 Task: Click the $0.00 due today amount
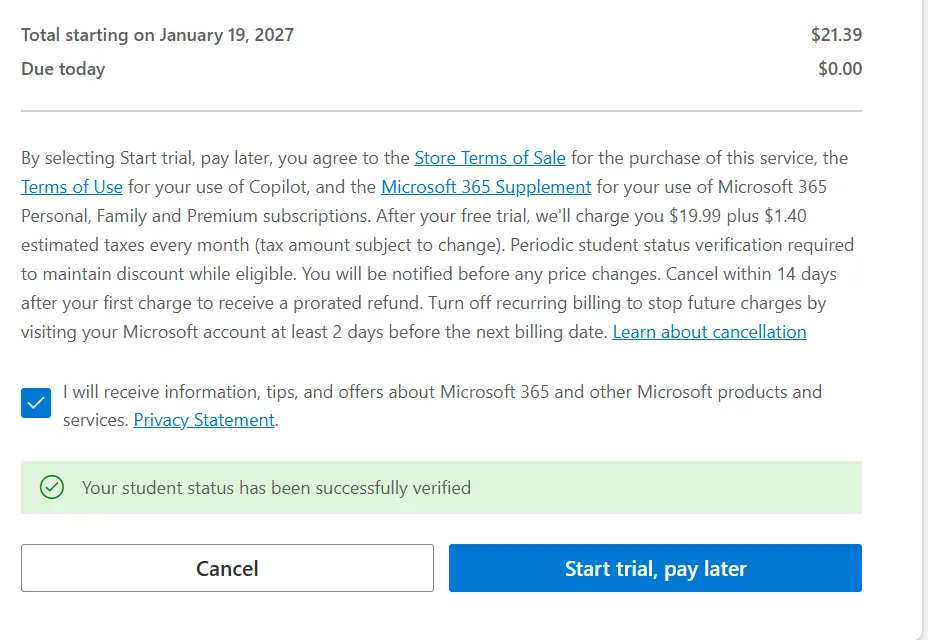coord(840,69)
